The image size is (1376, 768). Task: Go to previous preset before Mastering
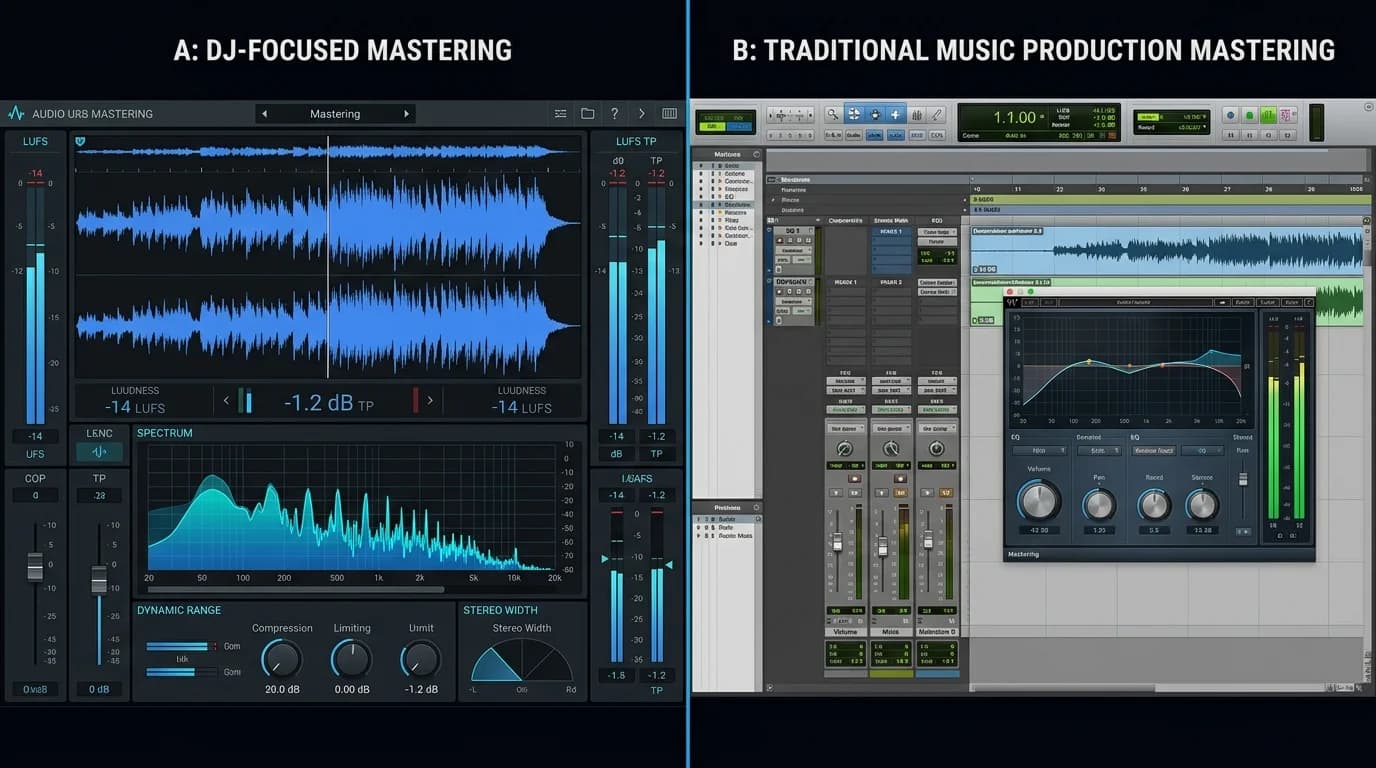[264, 114]
